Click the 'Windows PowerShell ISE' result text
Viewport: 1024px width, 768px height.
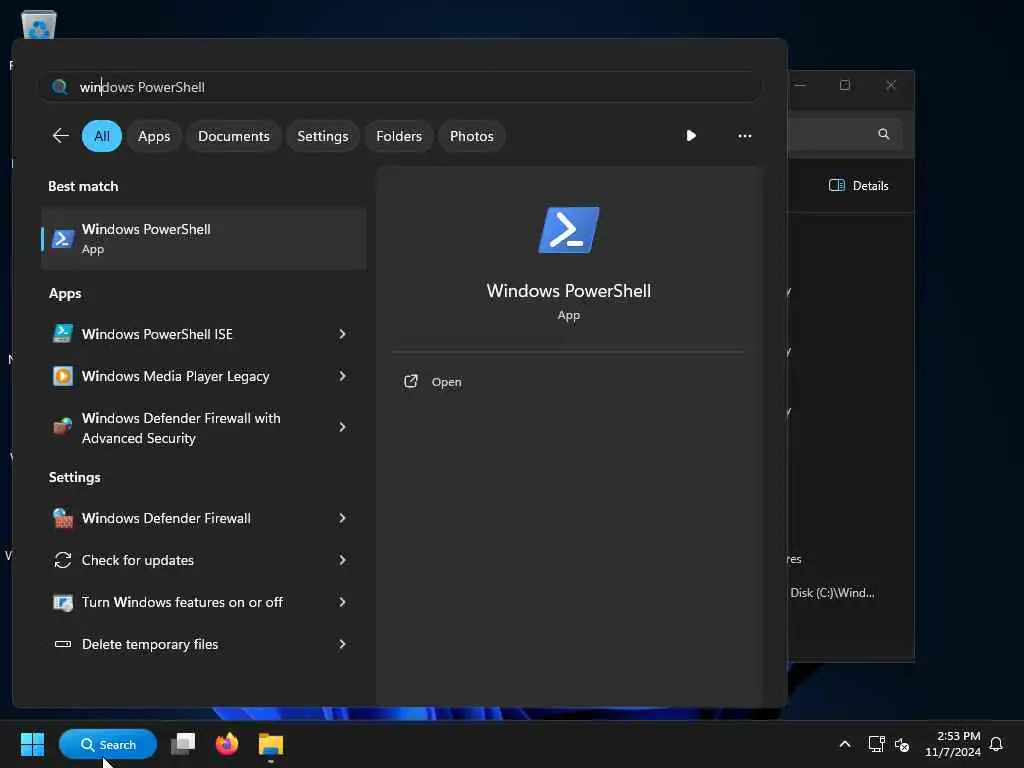pos(157,334)
